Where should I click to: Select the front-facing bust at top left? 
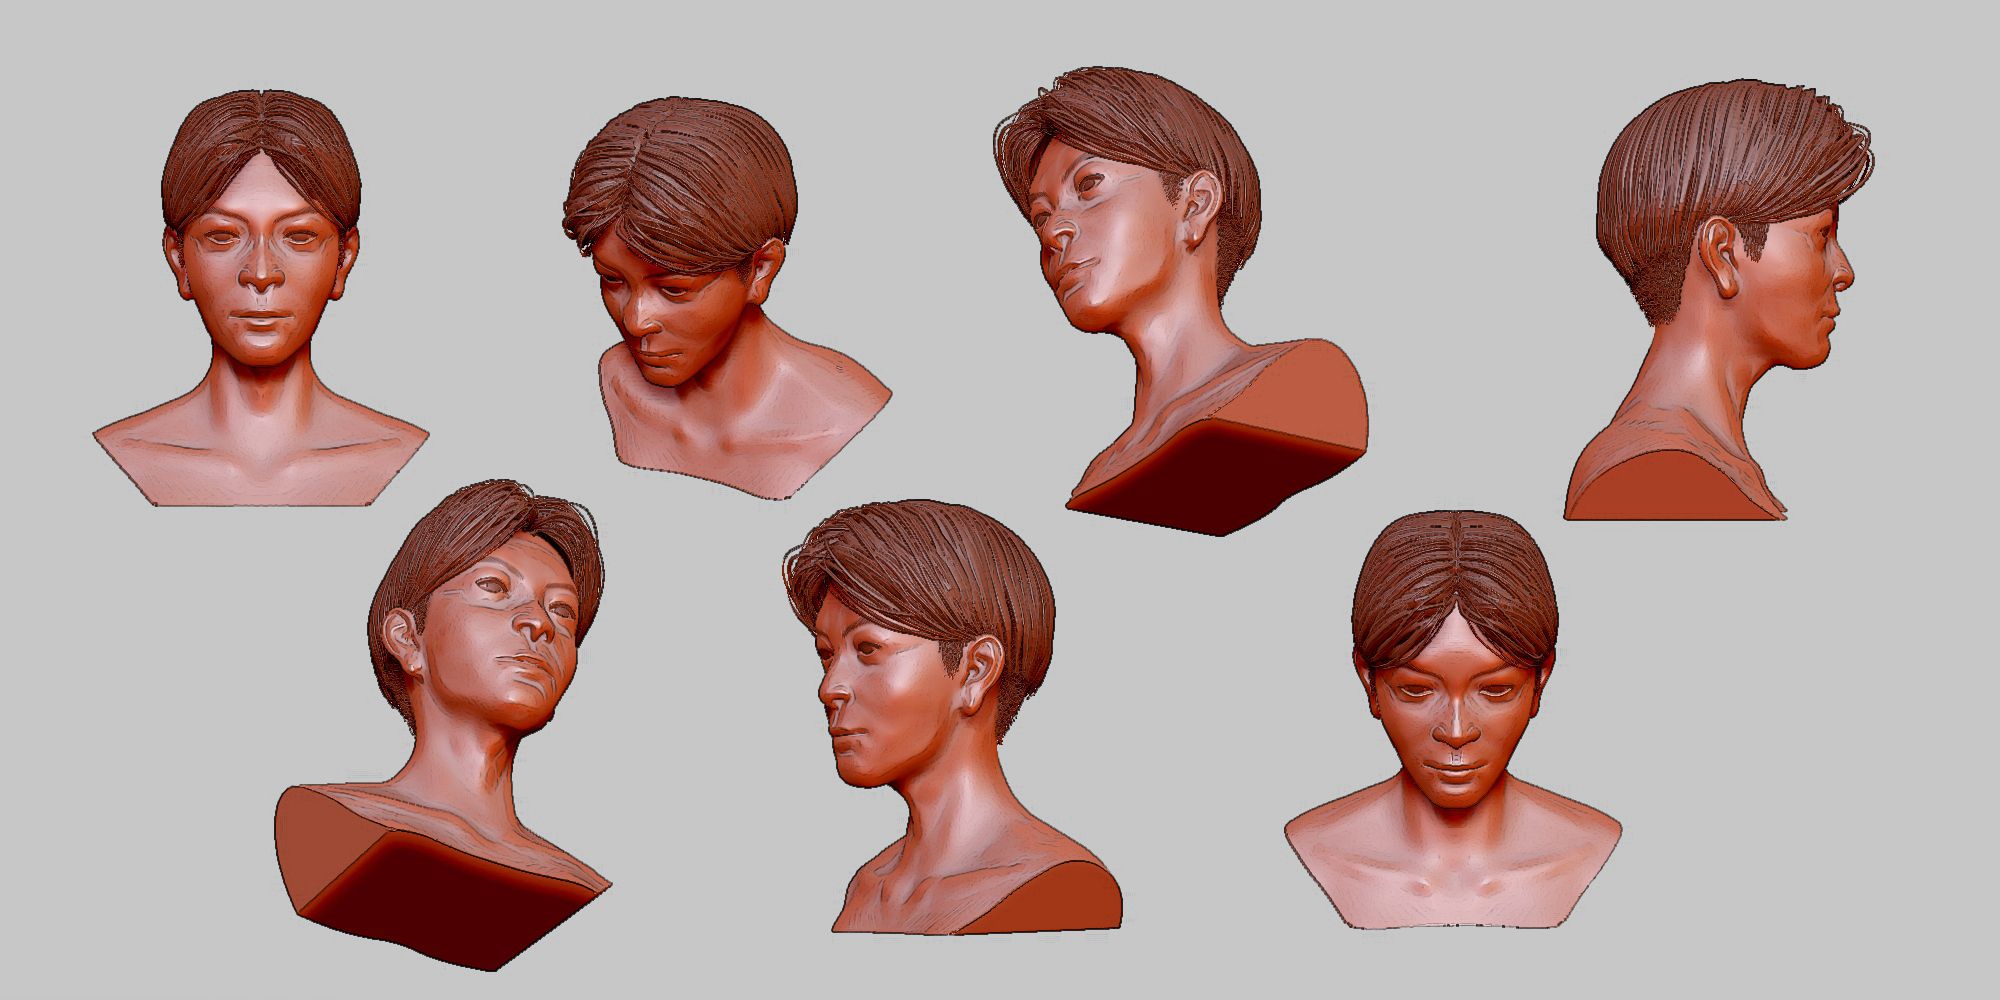pos(261,298)
